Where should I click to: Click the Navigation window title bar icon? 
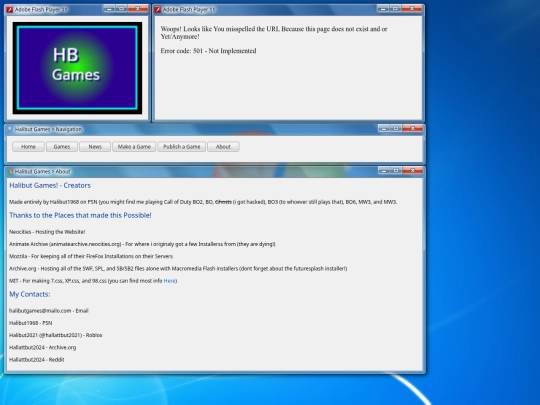pos(10,129)
